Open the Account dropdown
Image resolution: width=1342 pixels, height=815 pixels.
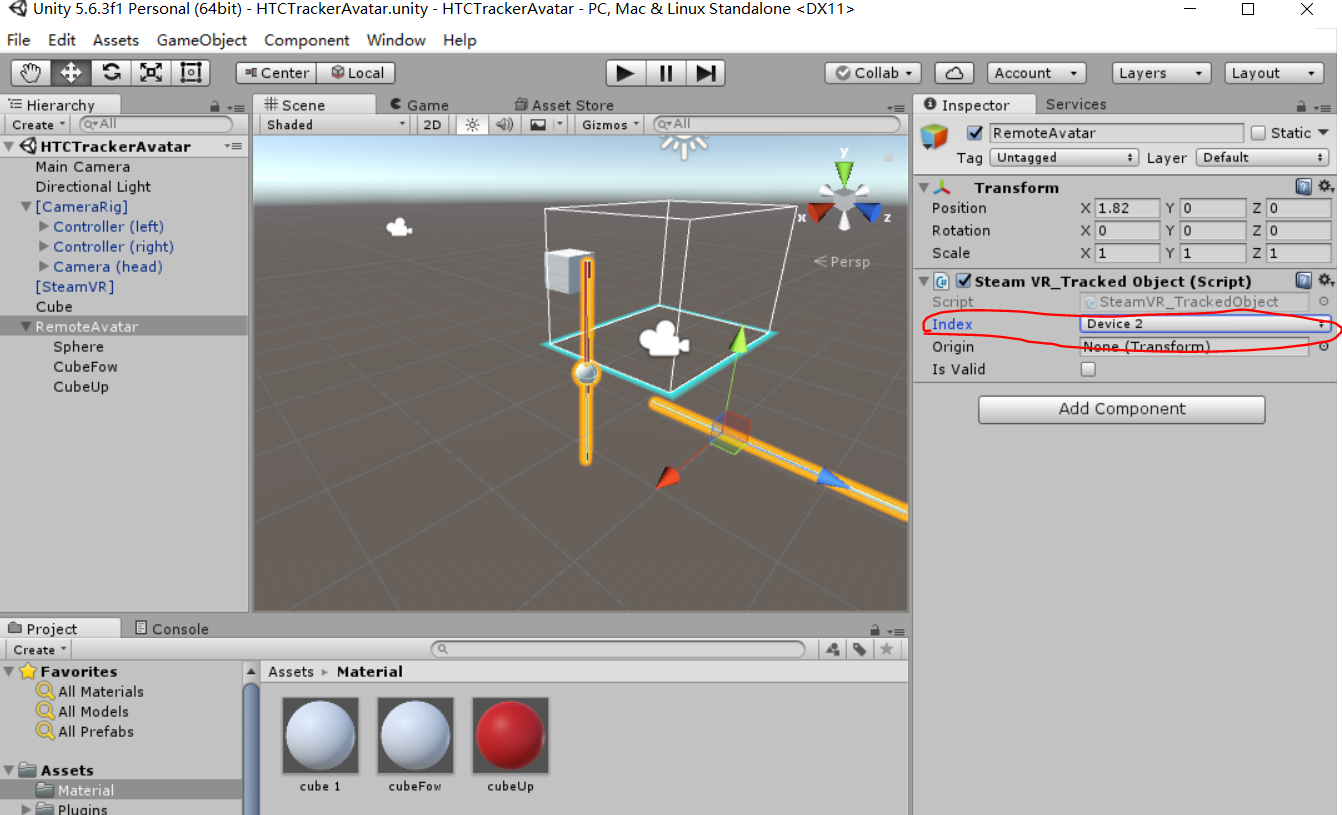(x=1036, y=73)
